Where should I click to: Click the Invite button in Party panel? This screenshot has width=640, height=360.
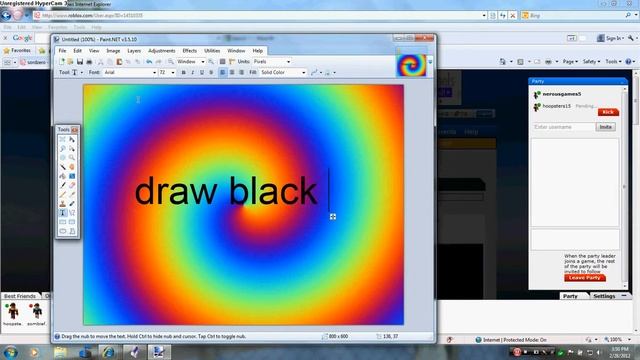pos(605,127)
